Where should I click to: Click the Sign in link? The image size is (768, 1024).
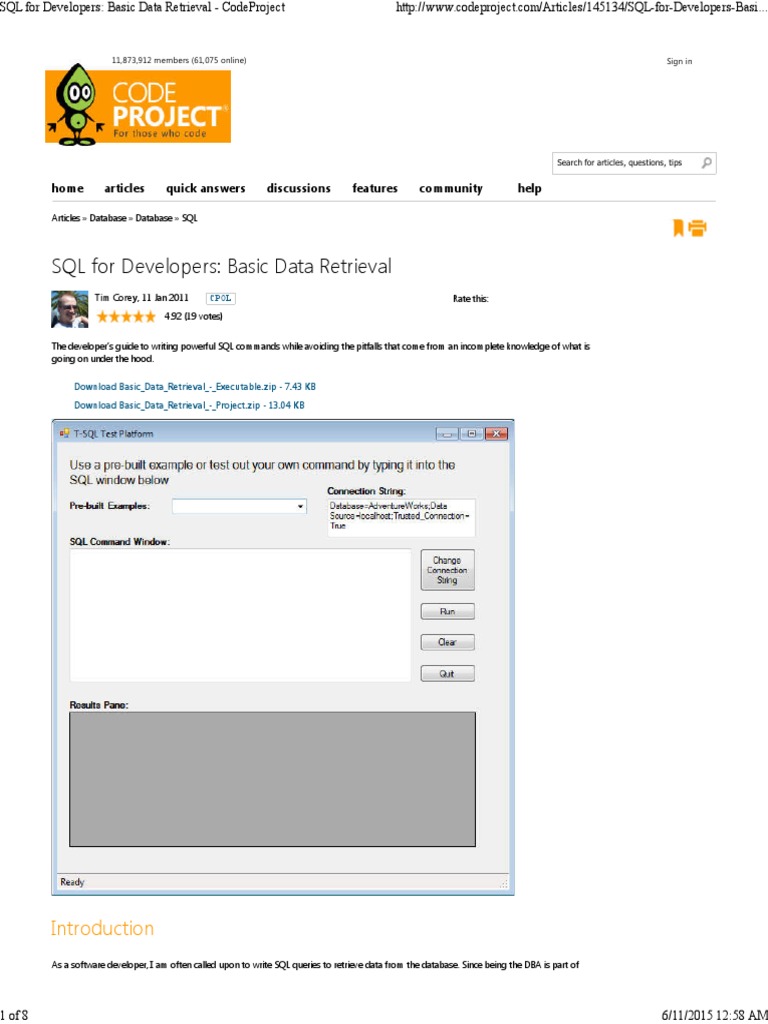(679, 62)
